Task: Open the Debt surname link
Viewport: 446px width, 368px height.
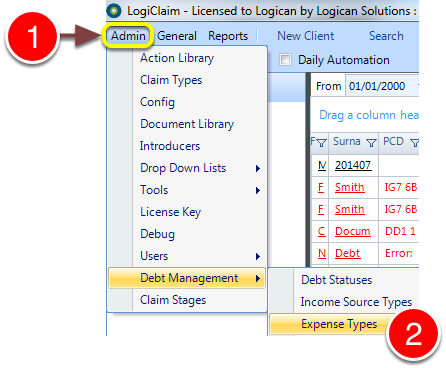Action: (347, 253)
